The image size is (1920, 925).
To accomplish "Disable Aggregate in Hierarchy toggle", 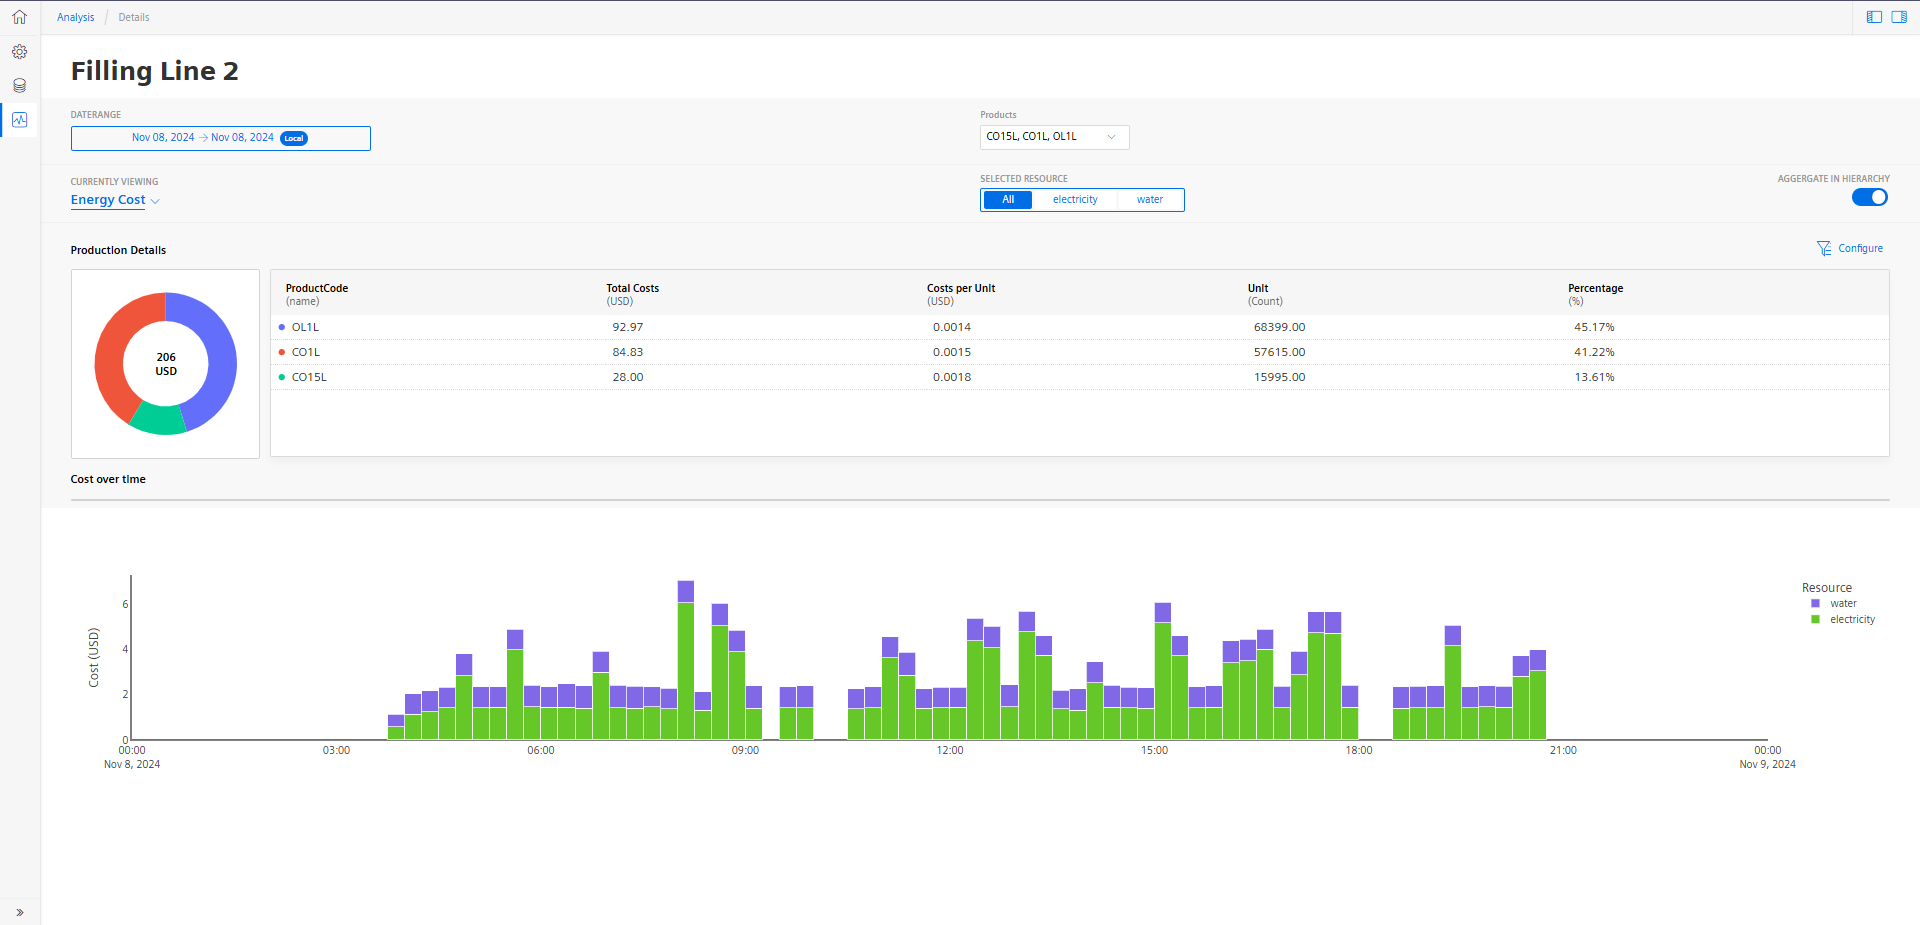I will pos(1869,197).
